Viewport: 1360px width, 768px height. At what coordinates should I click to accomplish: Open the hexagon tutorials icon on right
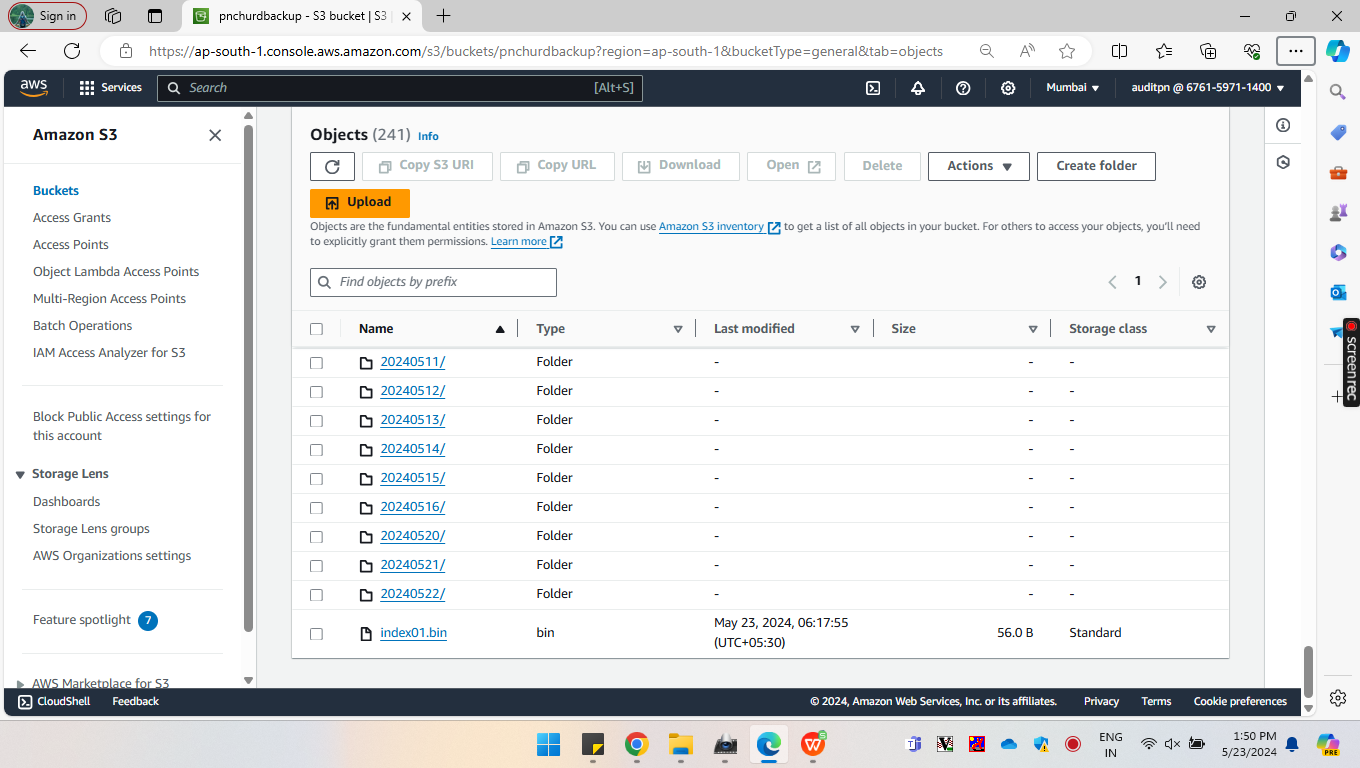pyautogui.click(x=1283, y=162)
